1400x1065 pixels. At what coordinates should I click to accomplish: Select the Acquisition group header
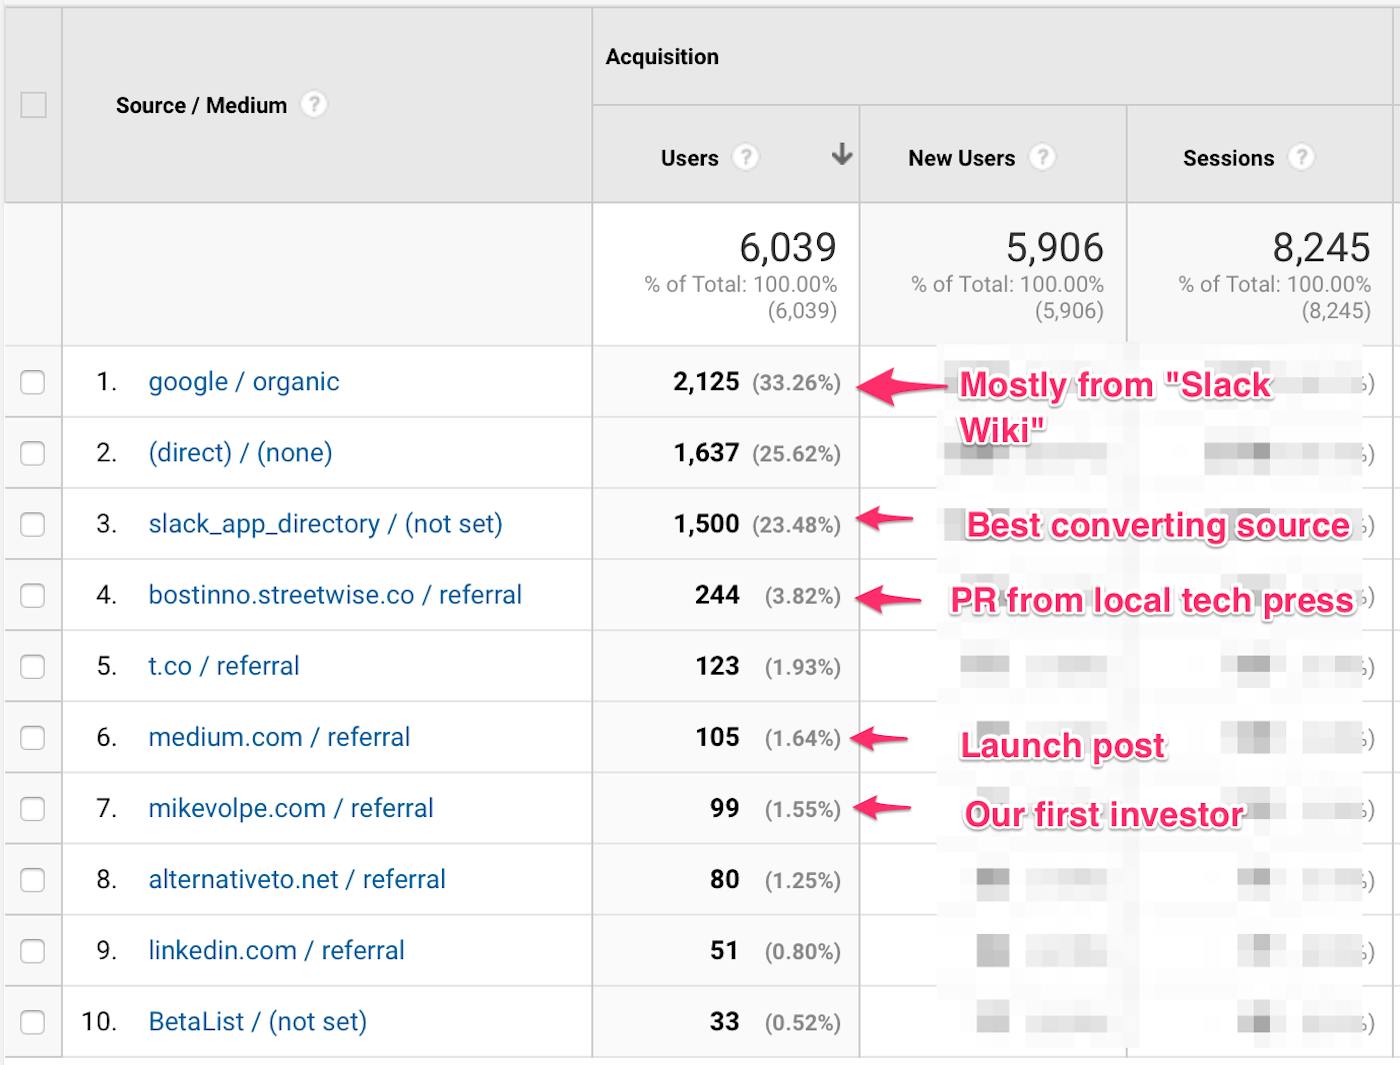tap(662, 57)
